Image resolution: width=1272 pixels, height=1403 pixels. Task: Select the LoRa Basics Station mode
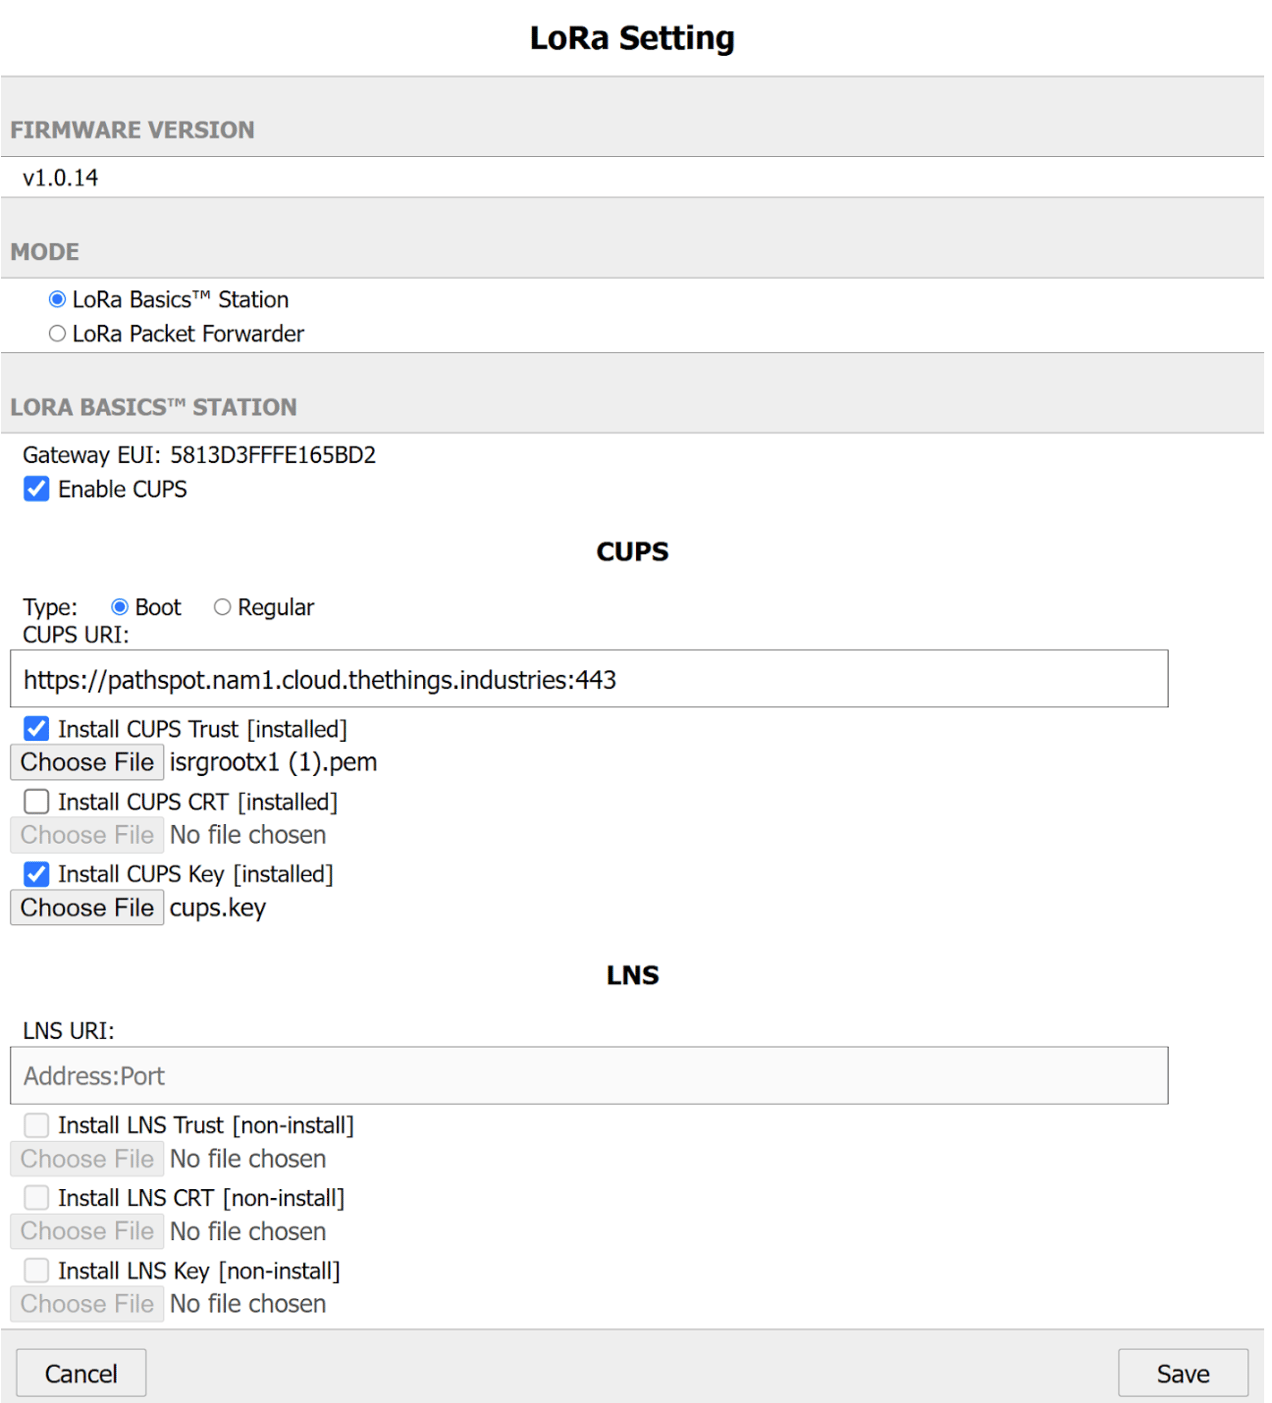(x=56, y=299)
